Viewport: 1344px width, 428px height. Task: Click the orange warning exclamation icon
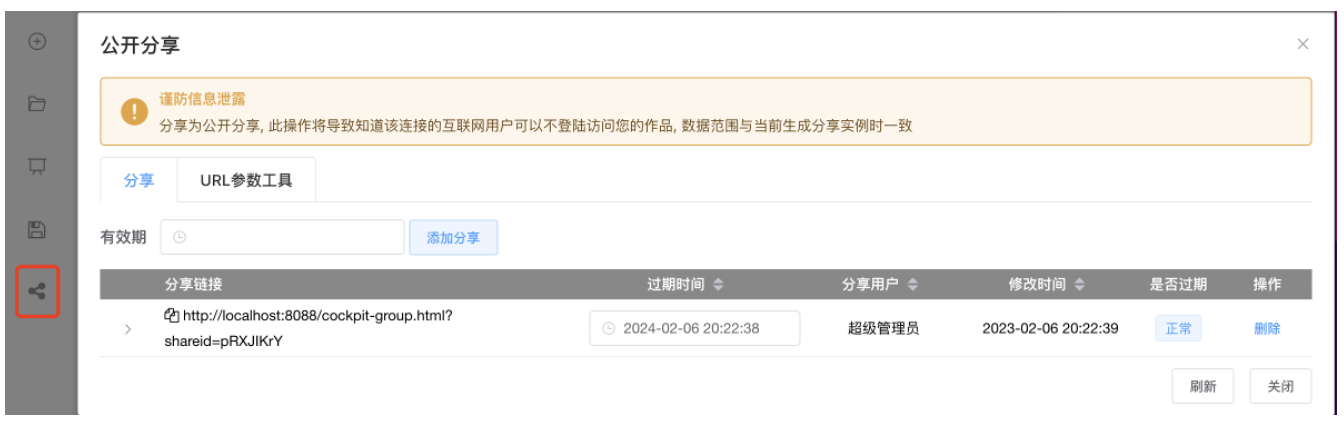134,112
